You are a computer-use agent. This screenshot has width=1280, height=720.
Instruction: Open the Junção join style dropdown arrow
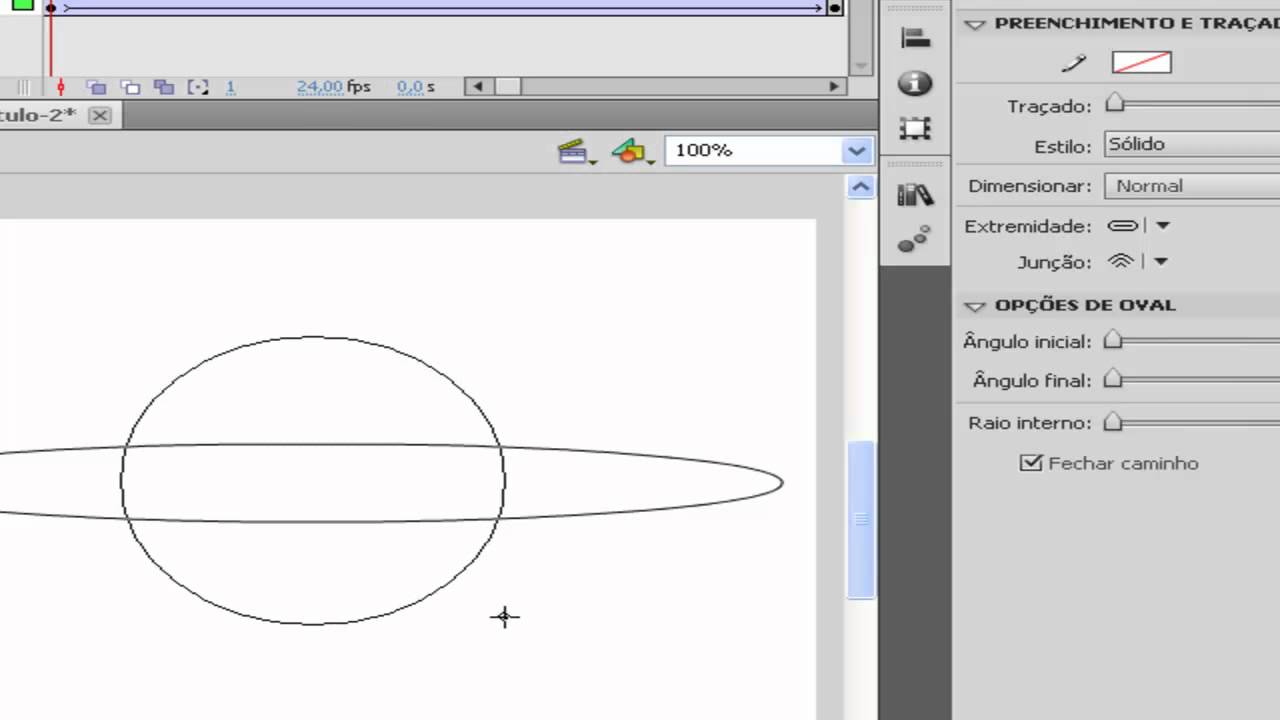pyautogui.click(x=1161, y=262)
